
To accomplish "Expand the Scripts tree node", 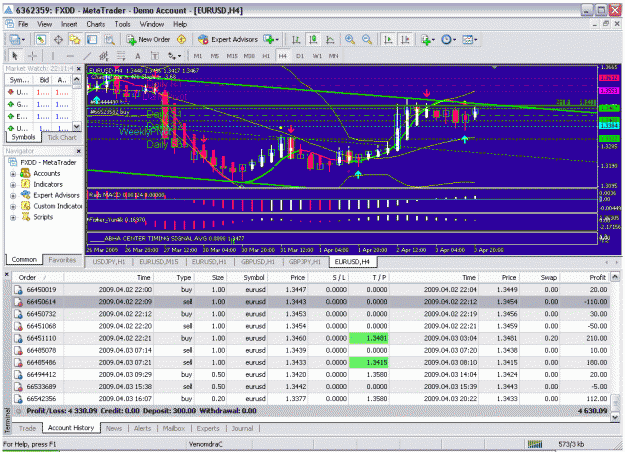I will tap(13, 218).
